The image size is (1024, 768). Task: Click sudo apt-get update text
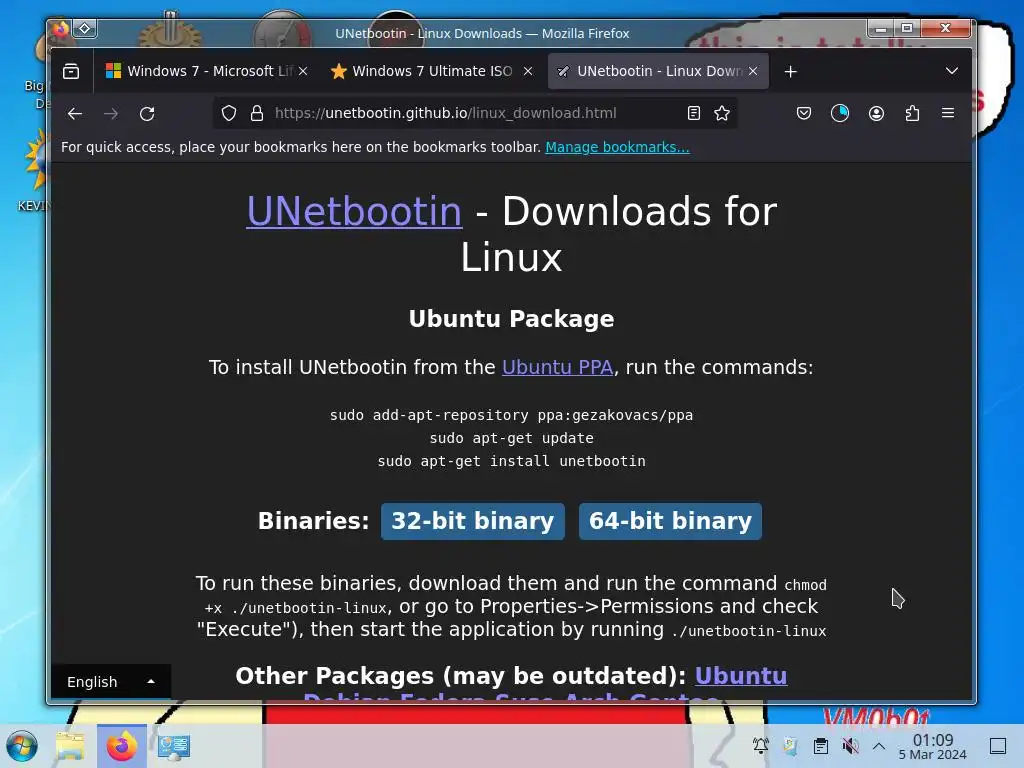[511, 438]
